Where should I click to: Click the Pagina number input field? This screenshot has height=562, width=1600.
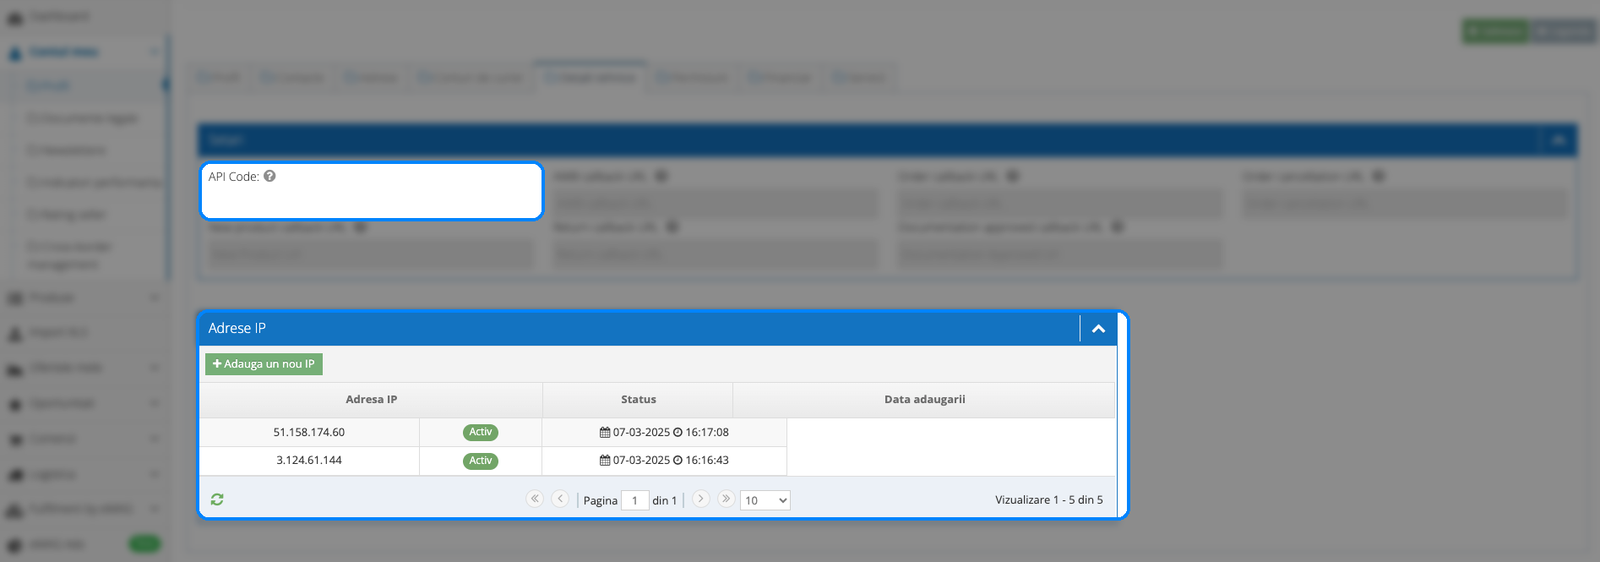[635, 500]
